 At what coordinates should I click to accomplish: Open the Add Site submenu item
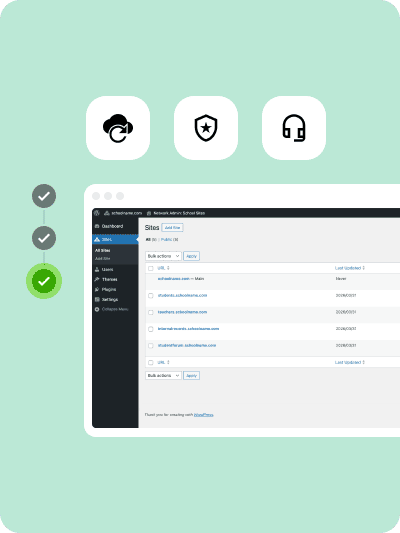pos(102,259)
